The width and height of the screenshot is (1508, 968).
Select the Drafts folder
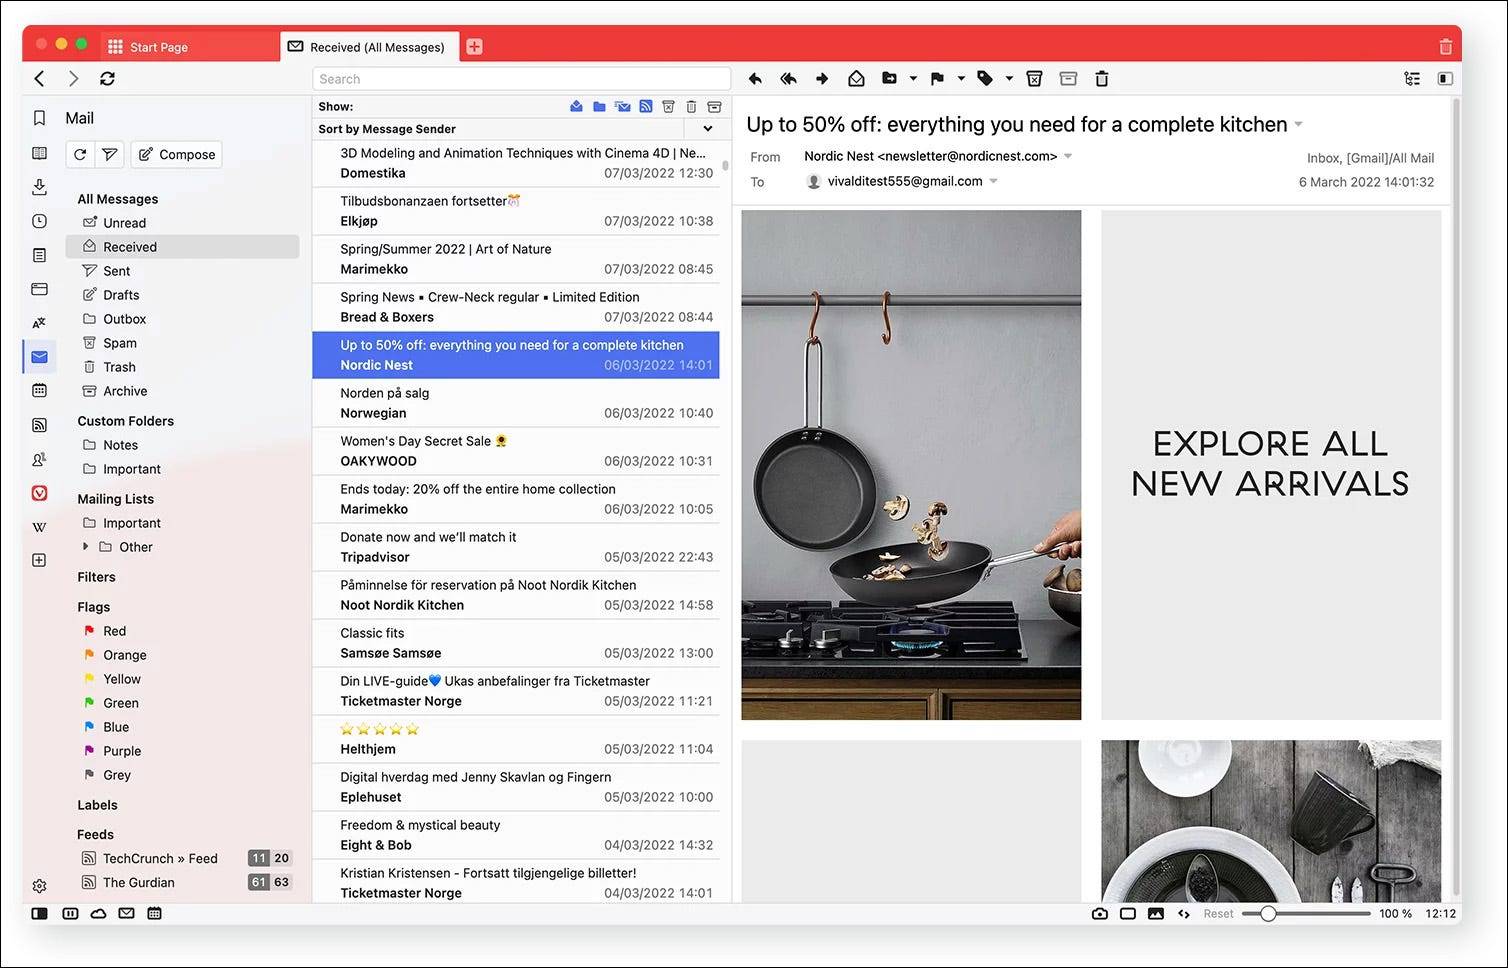coord(121,295)
